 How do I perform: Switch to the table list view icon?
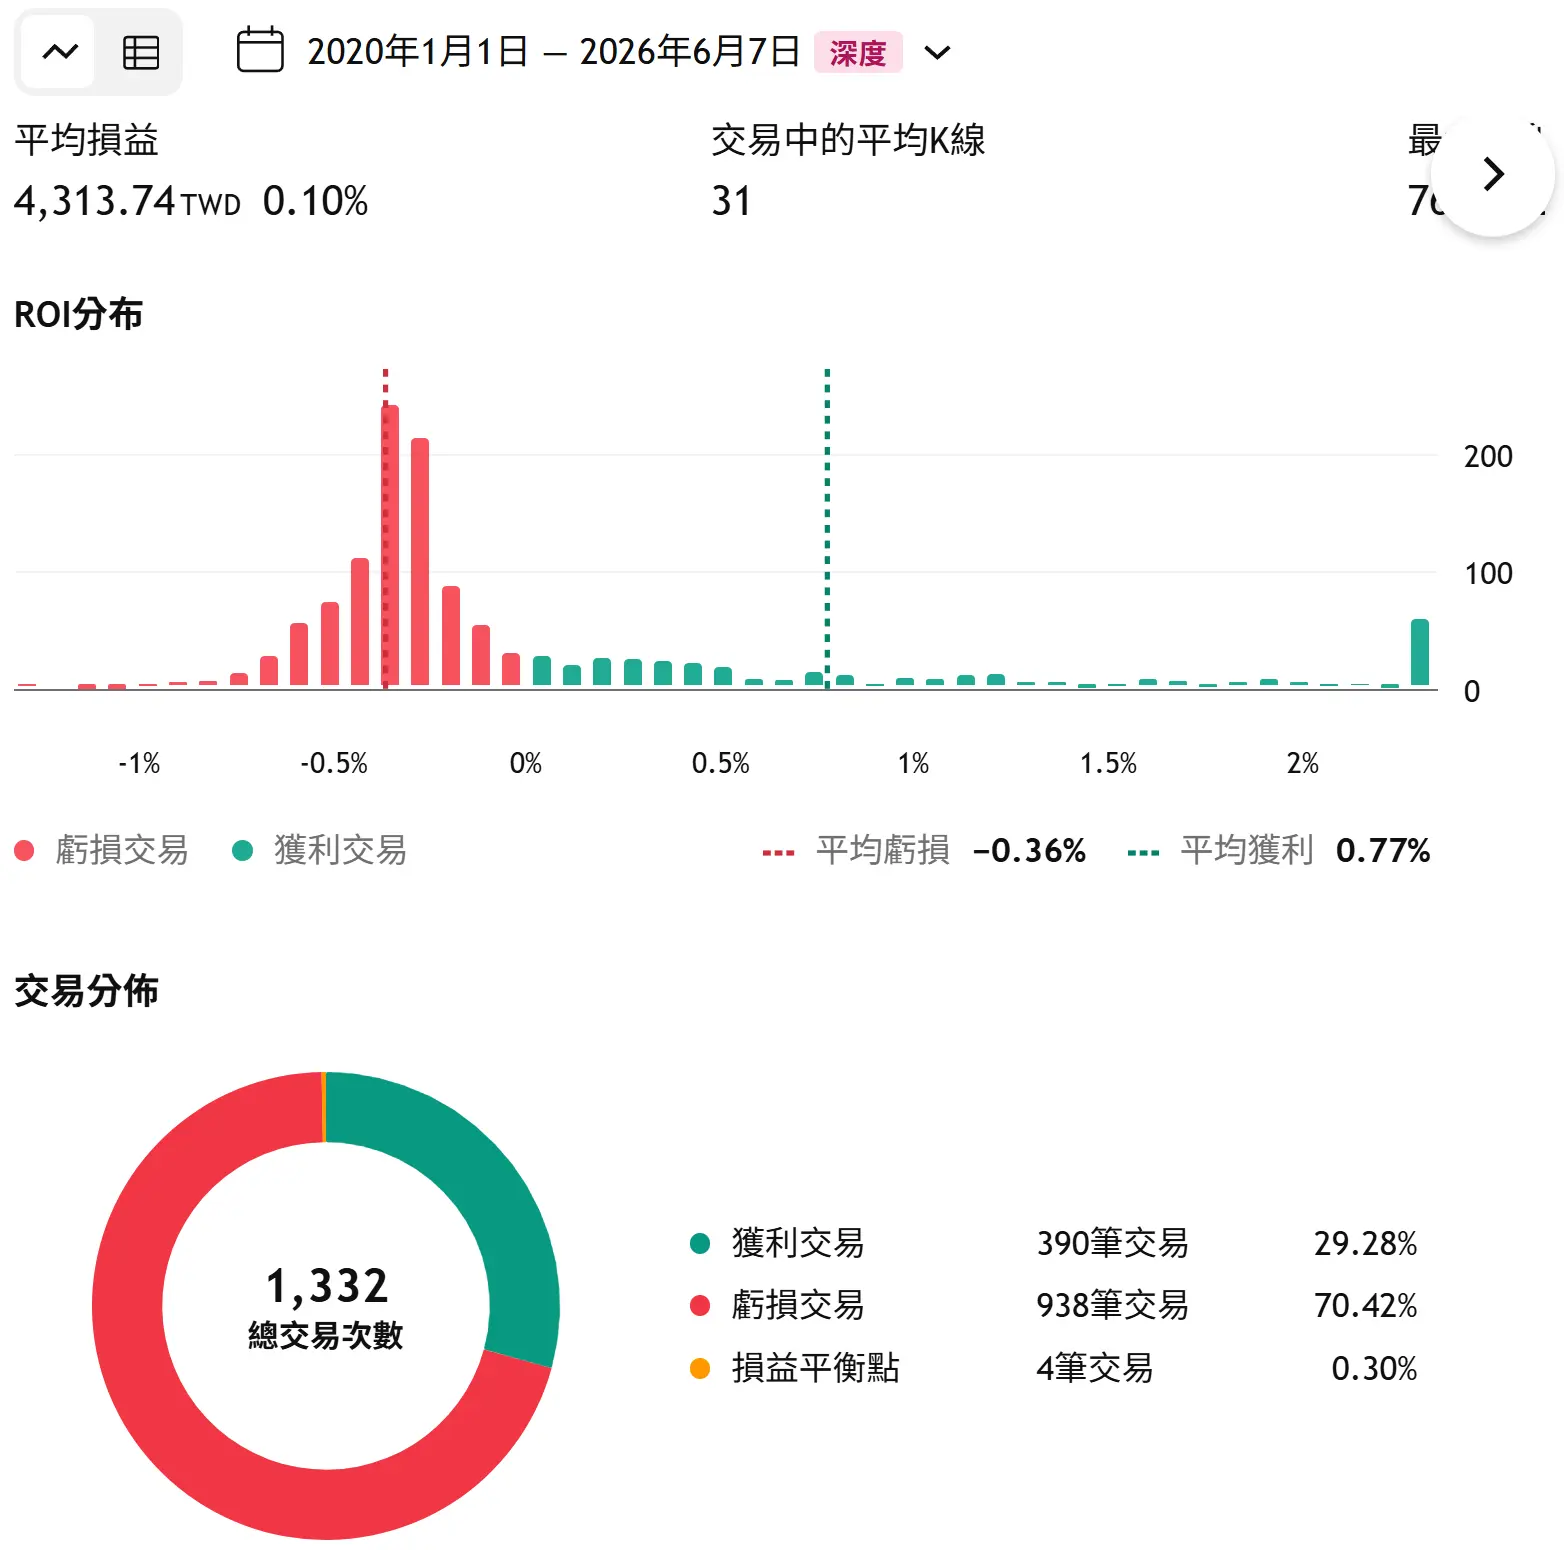click(x=140, y=52)
